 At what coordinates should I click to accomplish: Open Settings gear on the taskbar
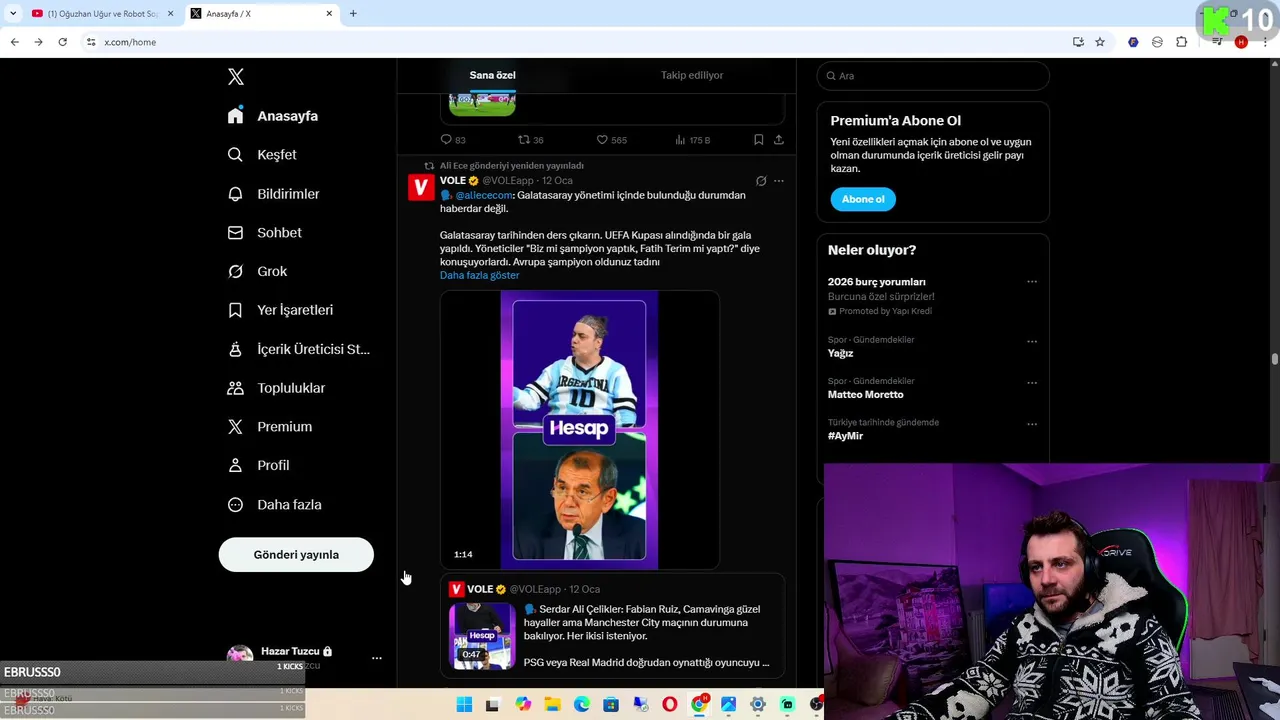tap(758, 705)
